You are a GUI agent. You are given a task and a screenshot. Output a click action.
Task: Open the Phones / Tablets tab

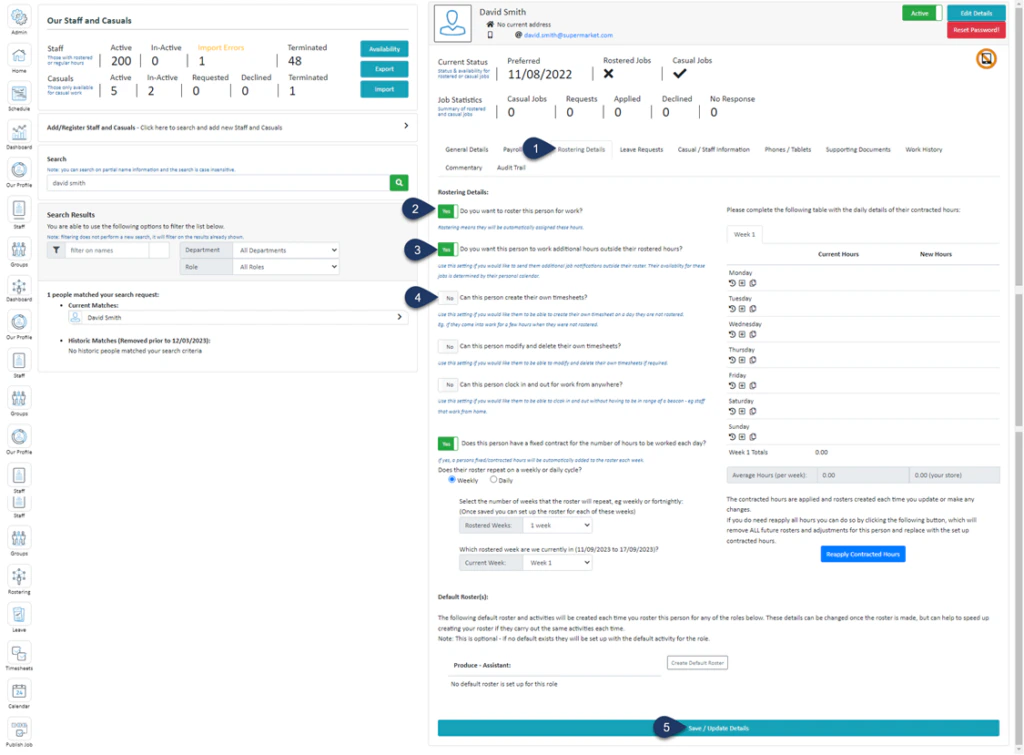788,150
